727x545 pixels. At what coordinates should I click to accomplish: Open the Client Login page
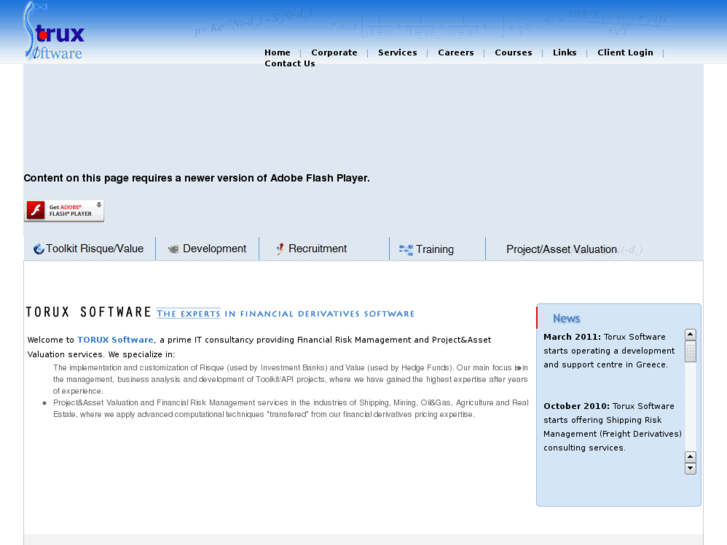click(625, 52)
